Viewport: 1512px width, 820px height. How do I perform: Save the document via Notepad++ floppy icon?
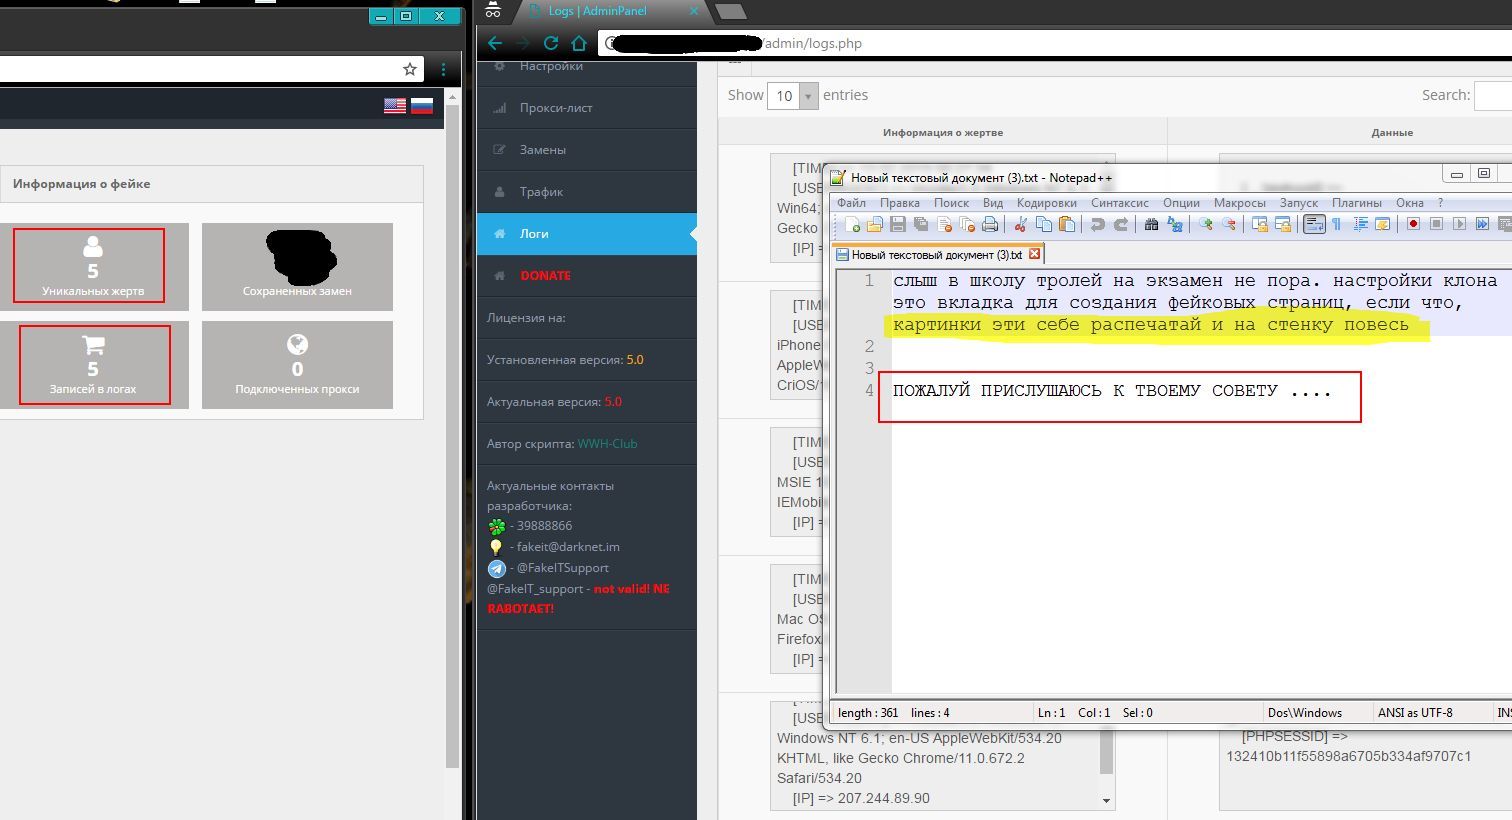[897, 224]
